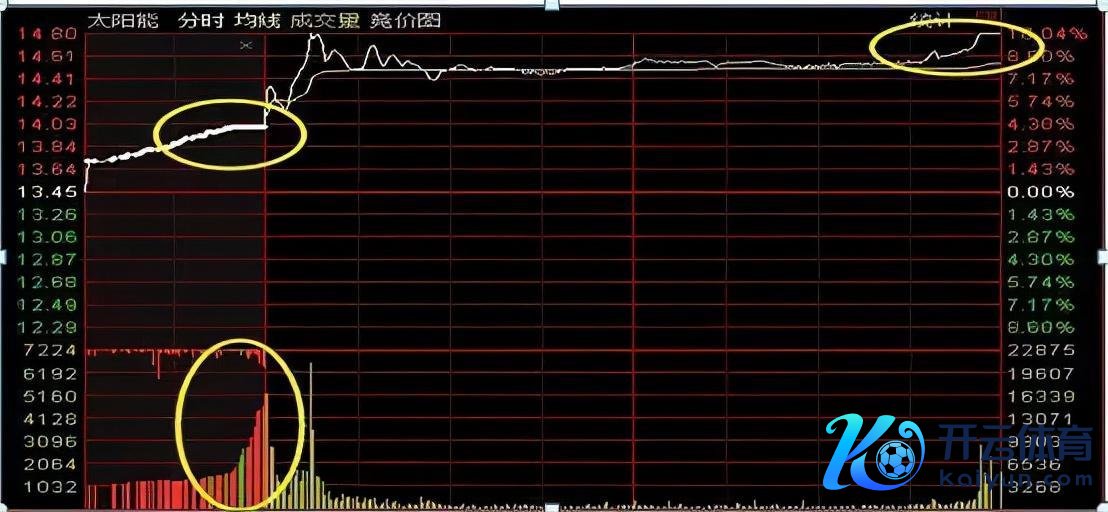Toggle the 成交量 volume display
The image size is (1108, 512).
point(324,20)
